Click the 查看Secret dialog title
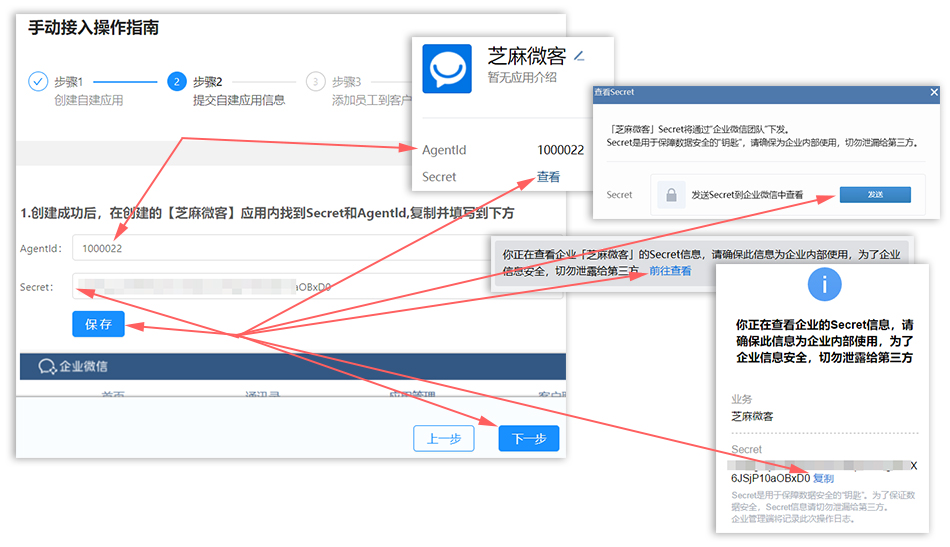 [614, 92]
